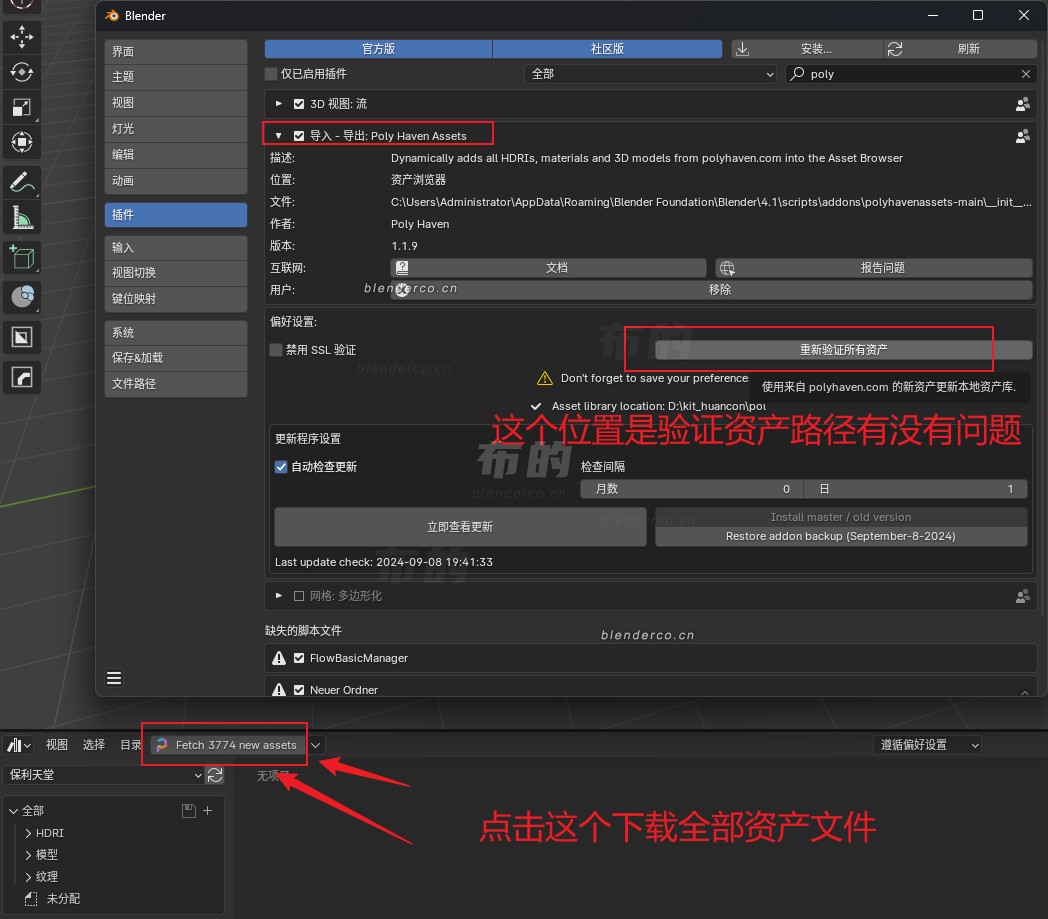Expand the 纹理 catalog
1048x919 pixels.
(x=28, y=877)
